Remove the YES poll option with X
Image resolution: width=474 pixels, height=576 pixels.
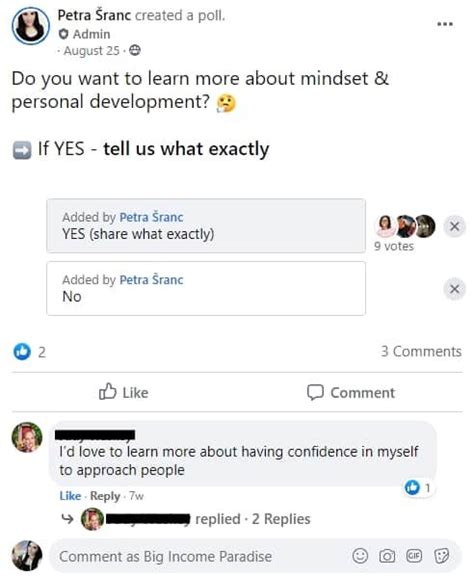point(455,226)
